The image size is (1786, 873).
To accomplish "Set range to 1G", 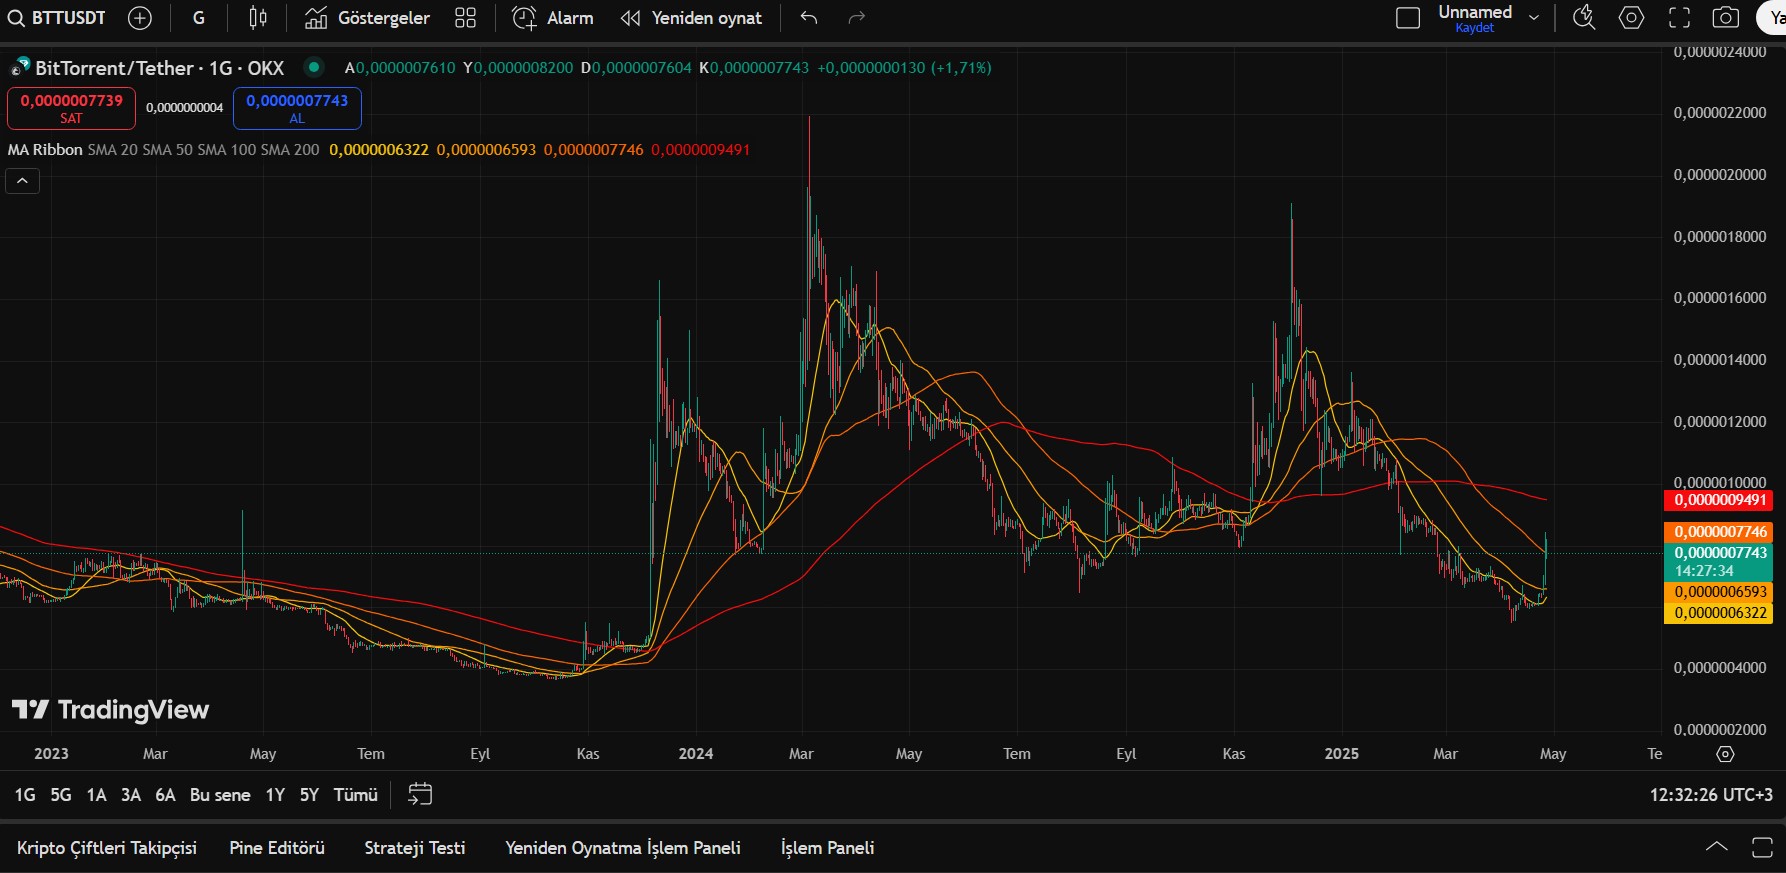I will coord(25,795).
